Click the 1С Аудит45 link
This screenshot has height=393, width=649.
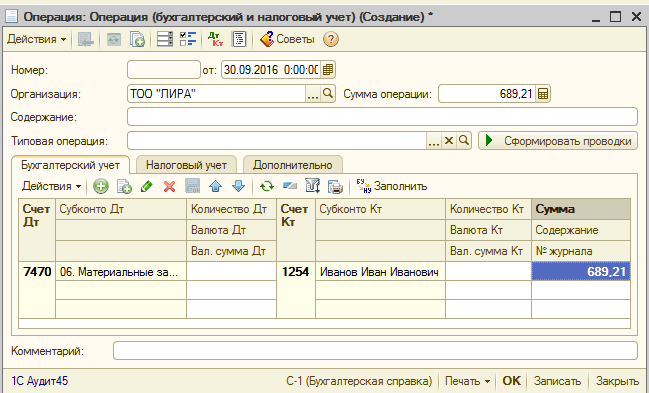[x=39, y=381]
